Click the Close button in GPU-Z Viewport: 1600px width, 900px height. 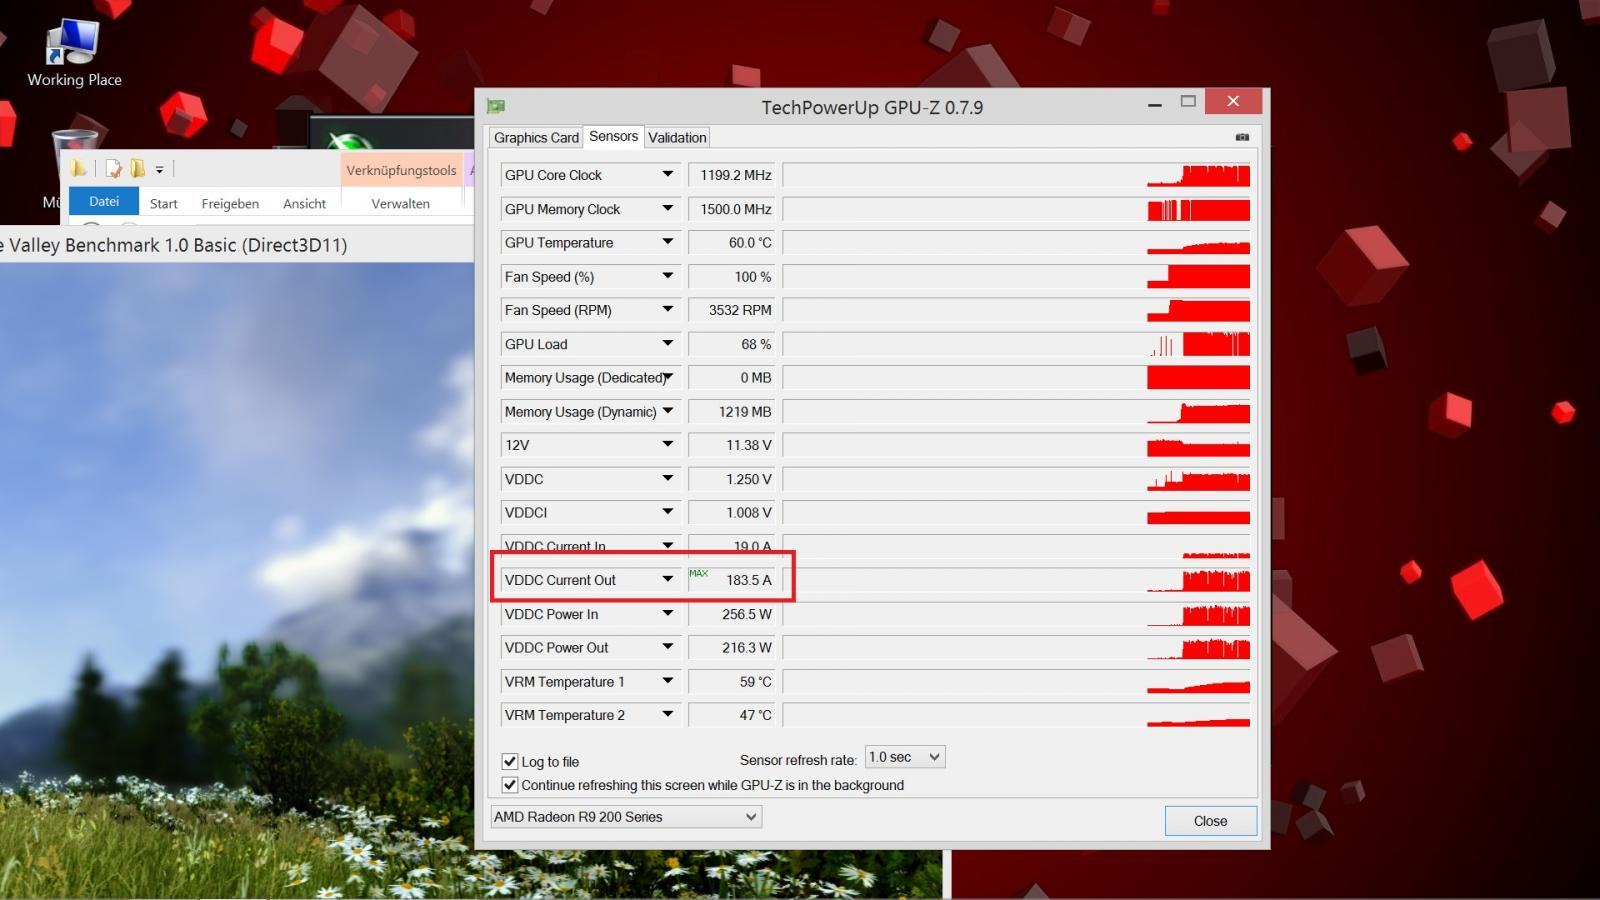(x=1210, y=821)
